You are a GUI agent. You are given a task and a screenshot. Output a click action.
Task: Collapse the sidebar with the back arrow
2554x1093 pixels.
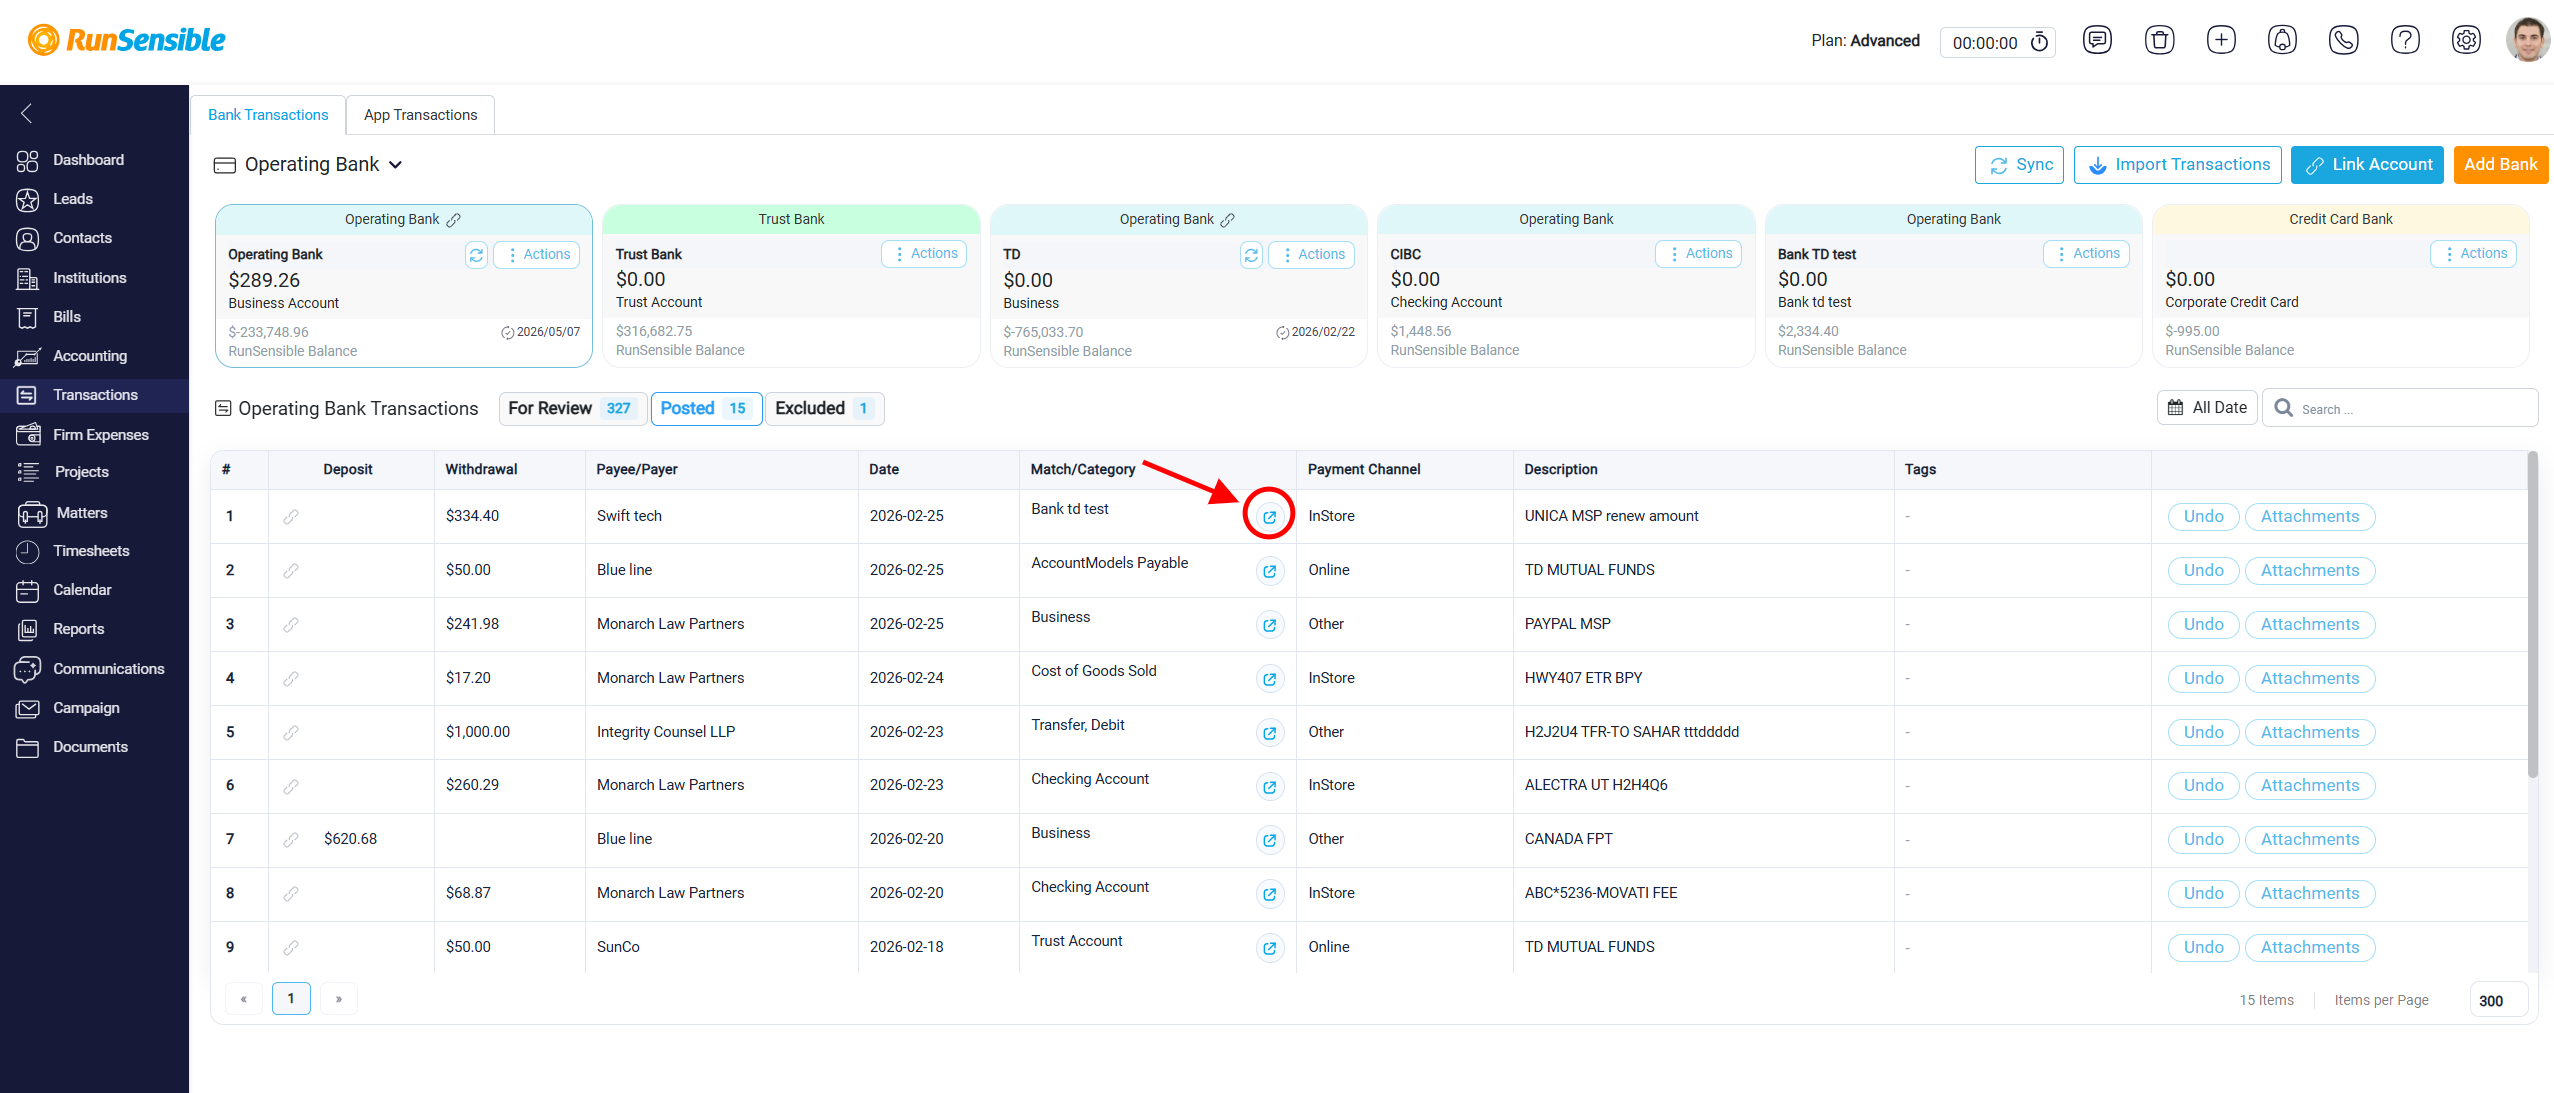(x=27, y=114)
